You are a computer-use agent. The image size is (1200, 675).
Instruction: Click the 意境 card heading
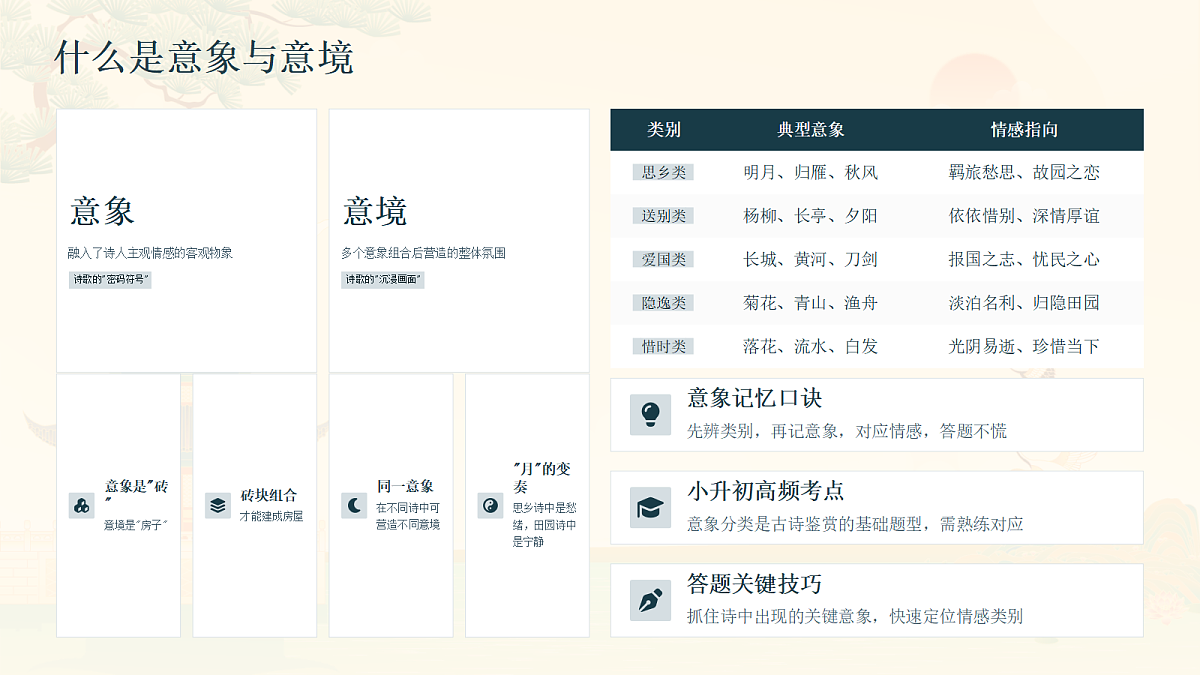click(x=375, y=211)
